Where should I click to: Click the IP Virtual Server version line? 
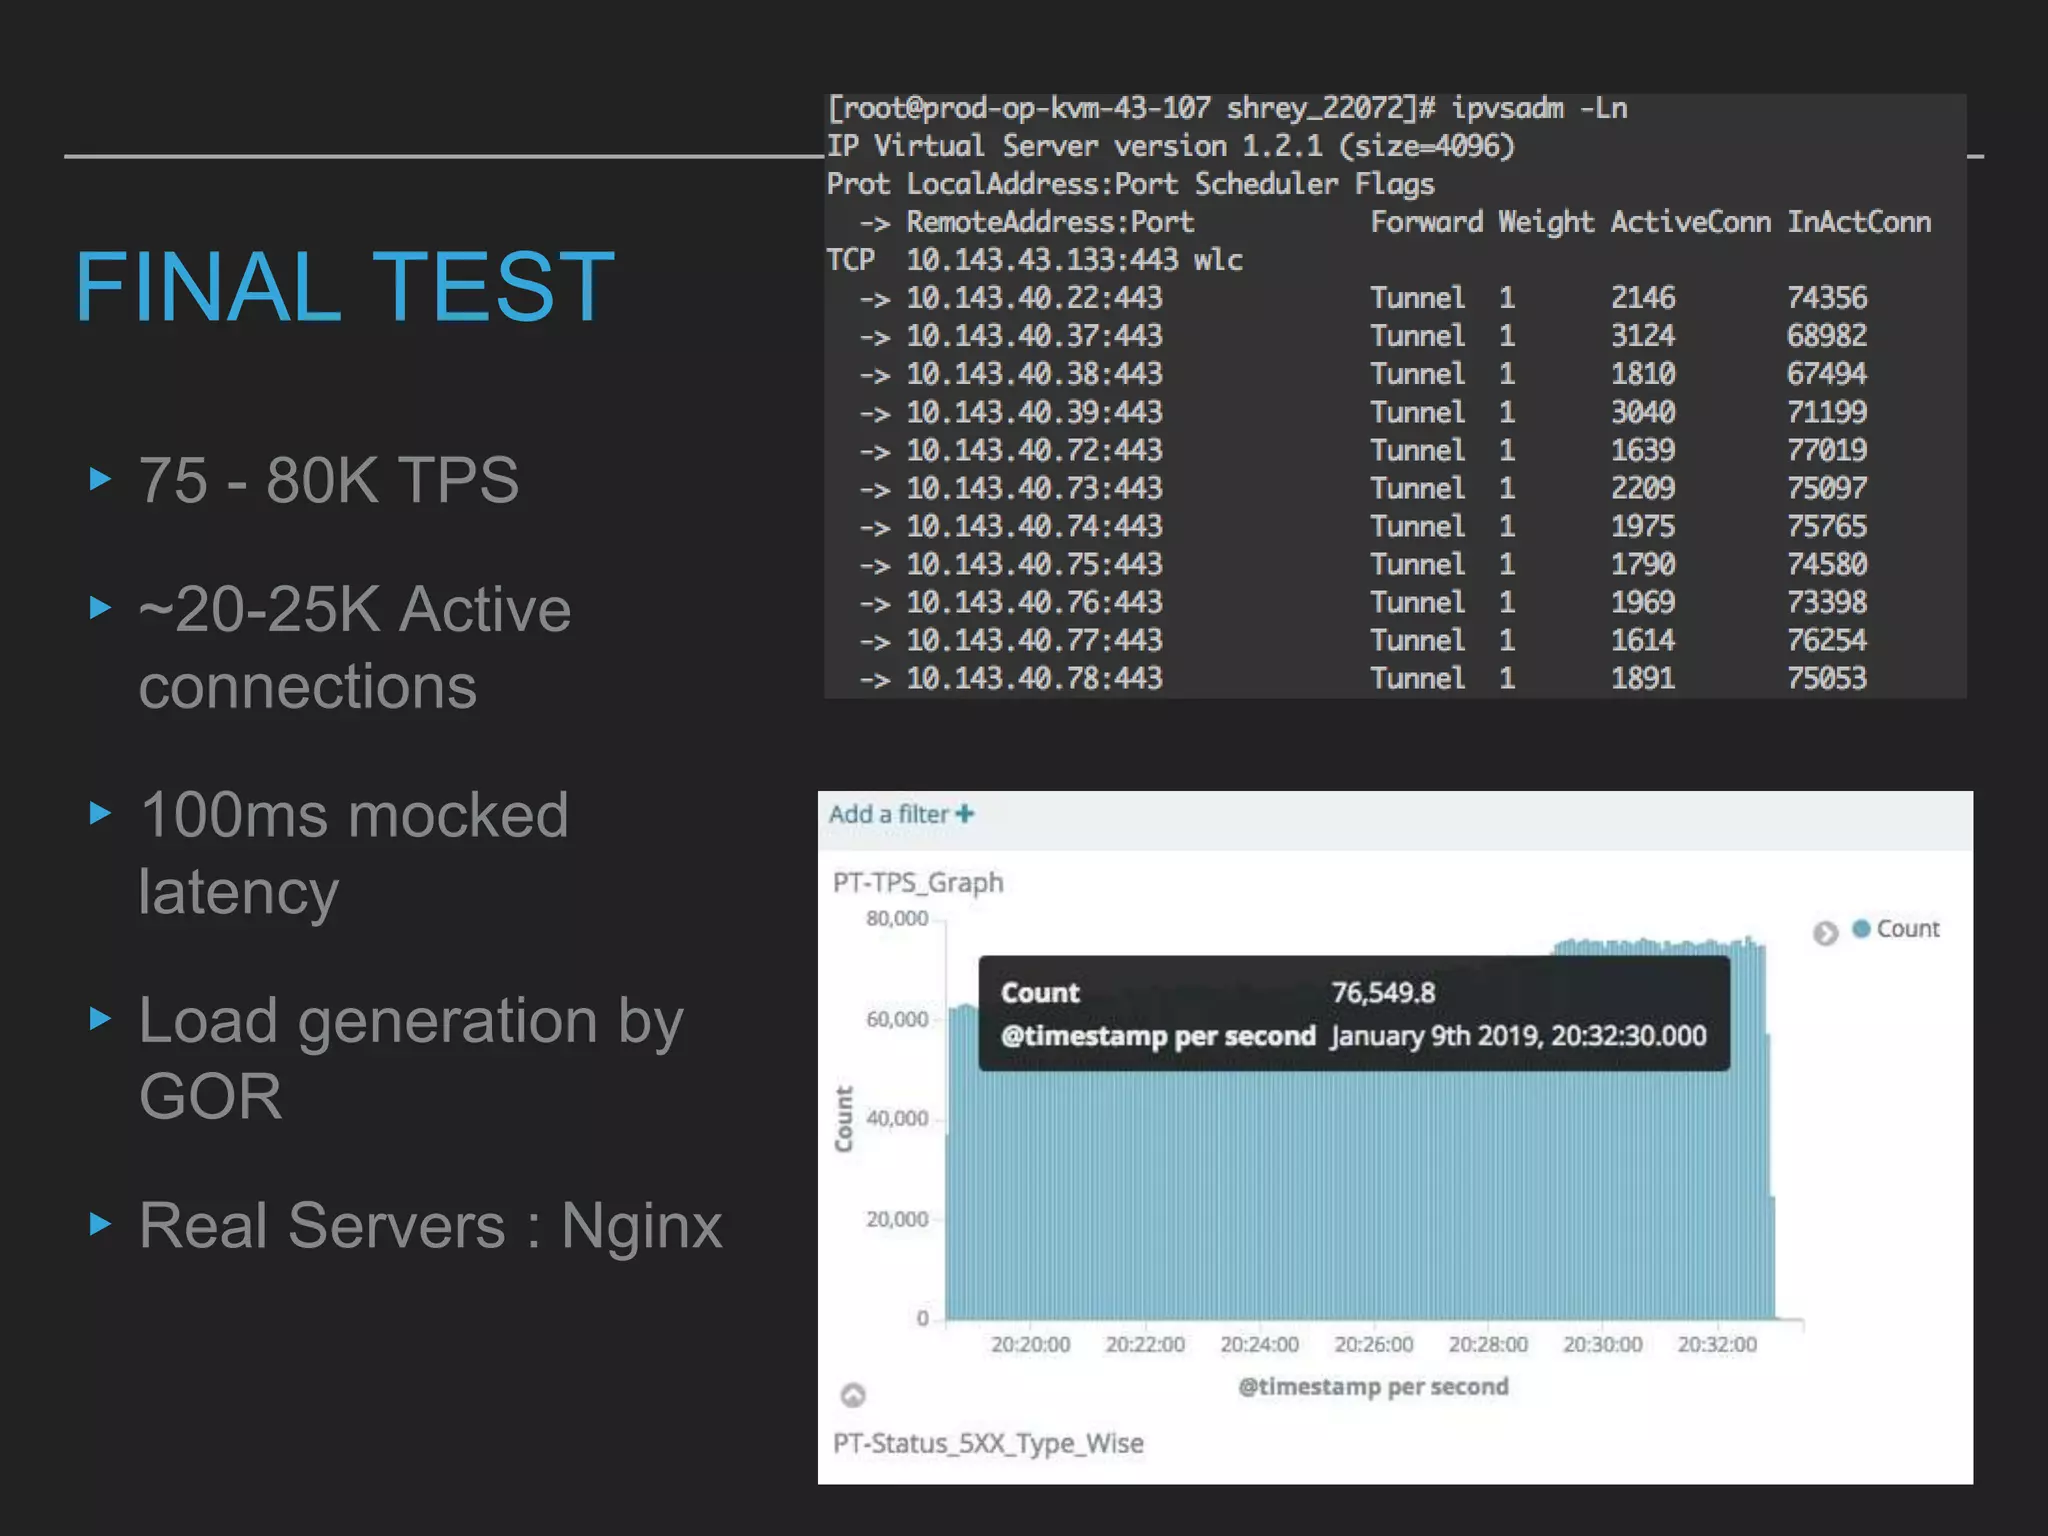click(1171, 146)
